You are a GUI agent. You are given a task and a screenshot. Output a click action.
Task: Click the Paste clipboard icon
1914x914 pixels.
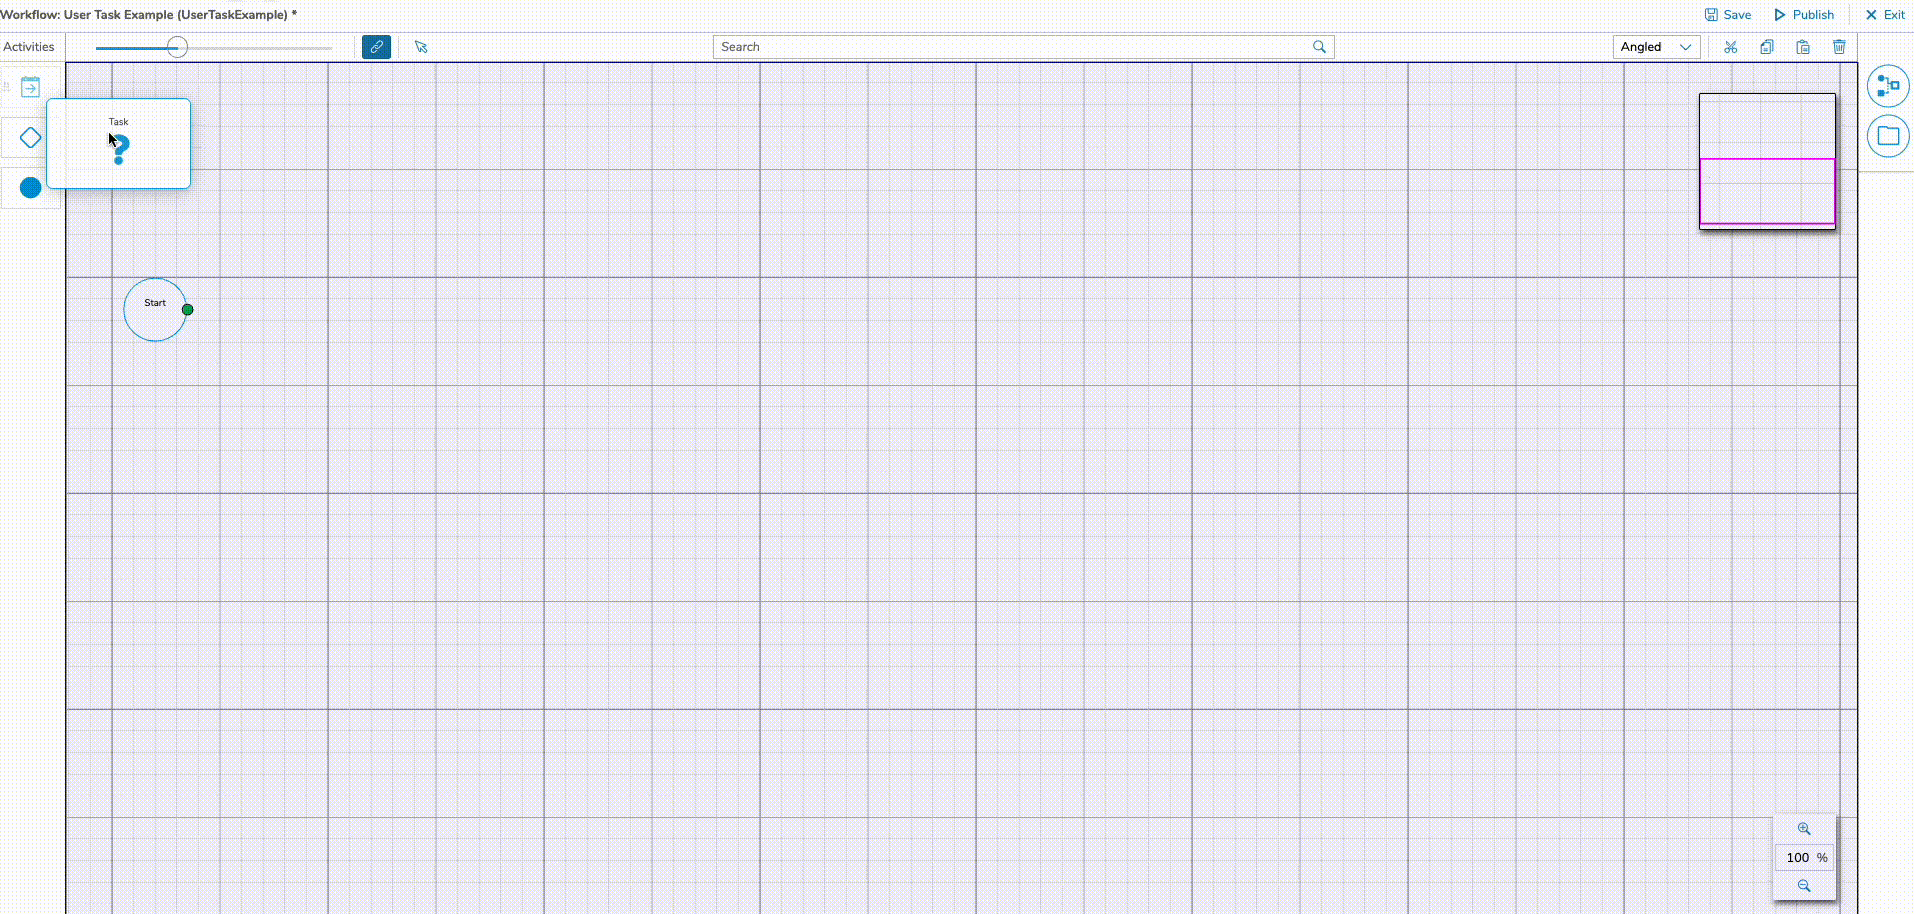click(1803, 47)
